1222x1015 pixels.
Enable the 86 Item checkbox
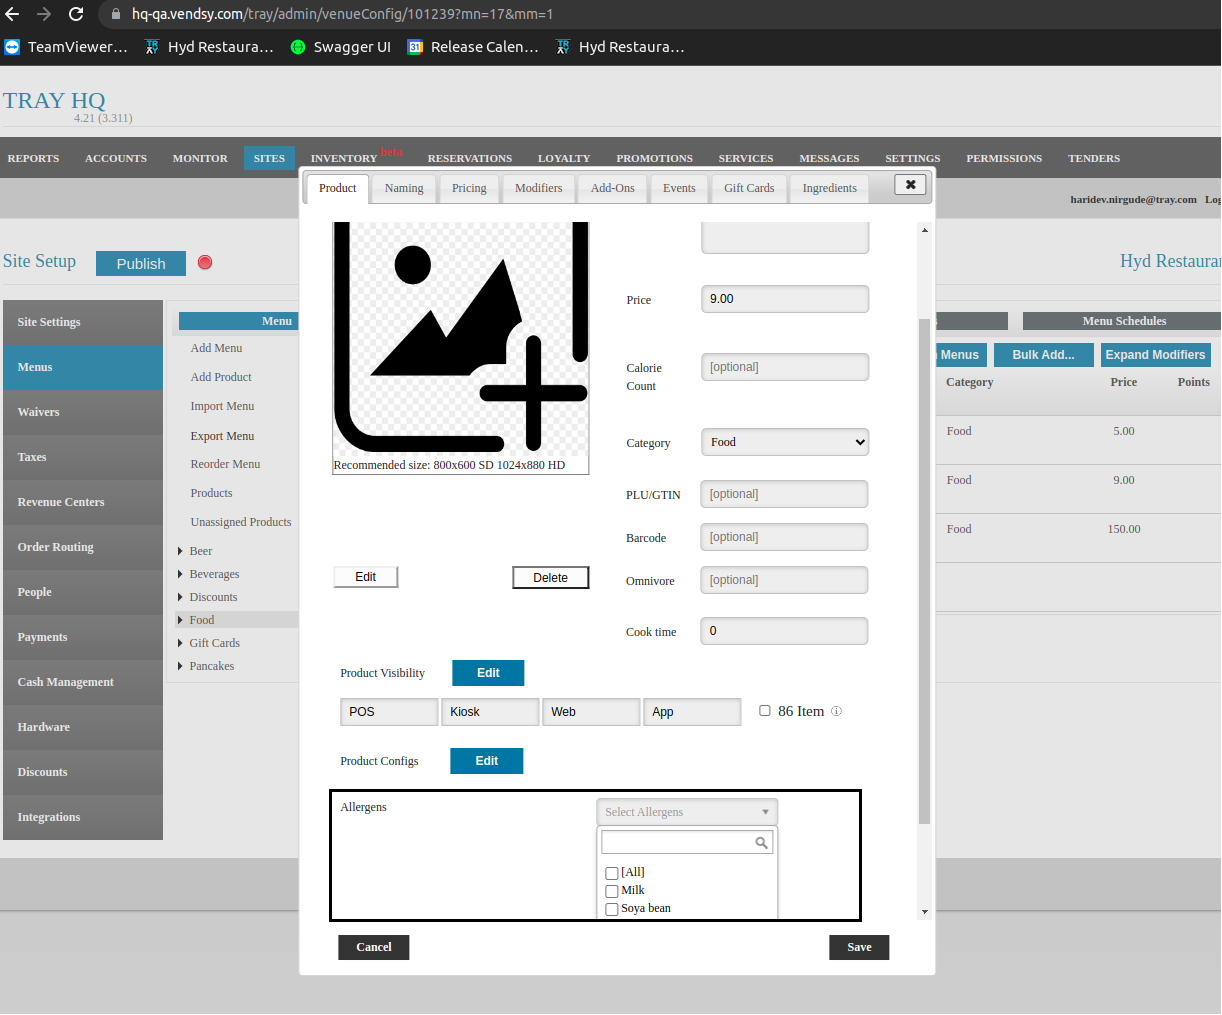765,711
